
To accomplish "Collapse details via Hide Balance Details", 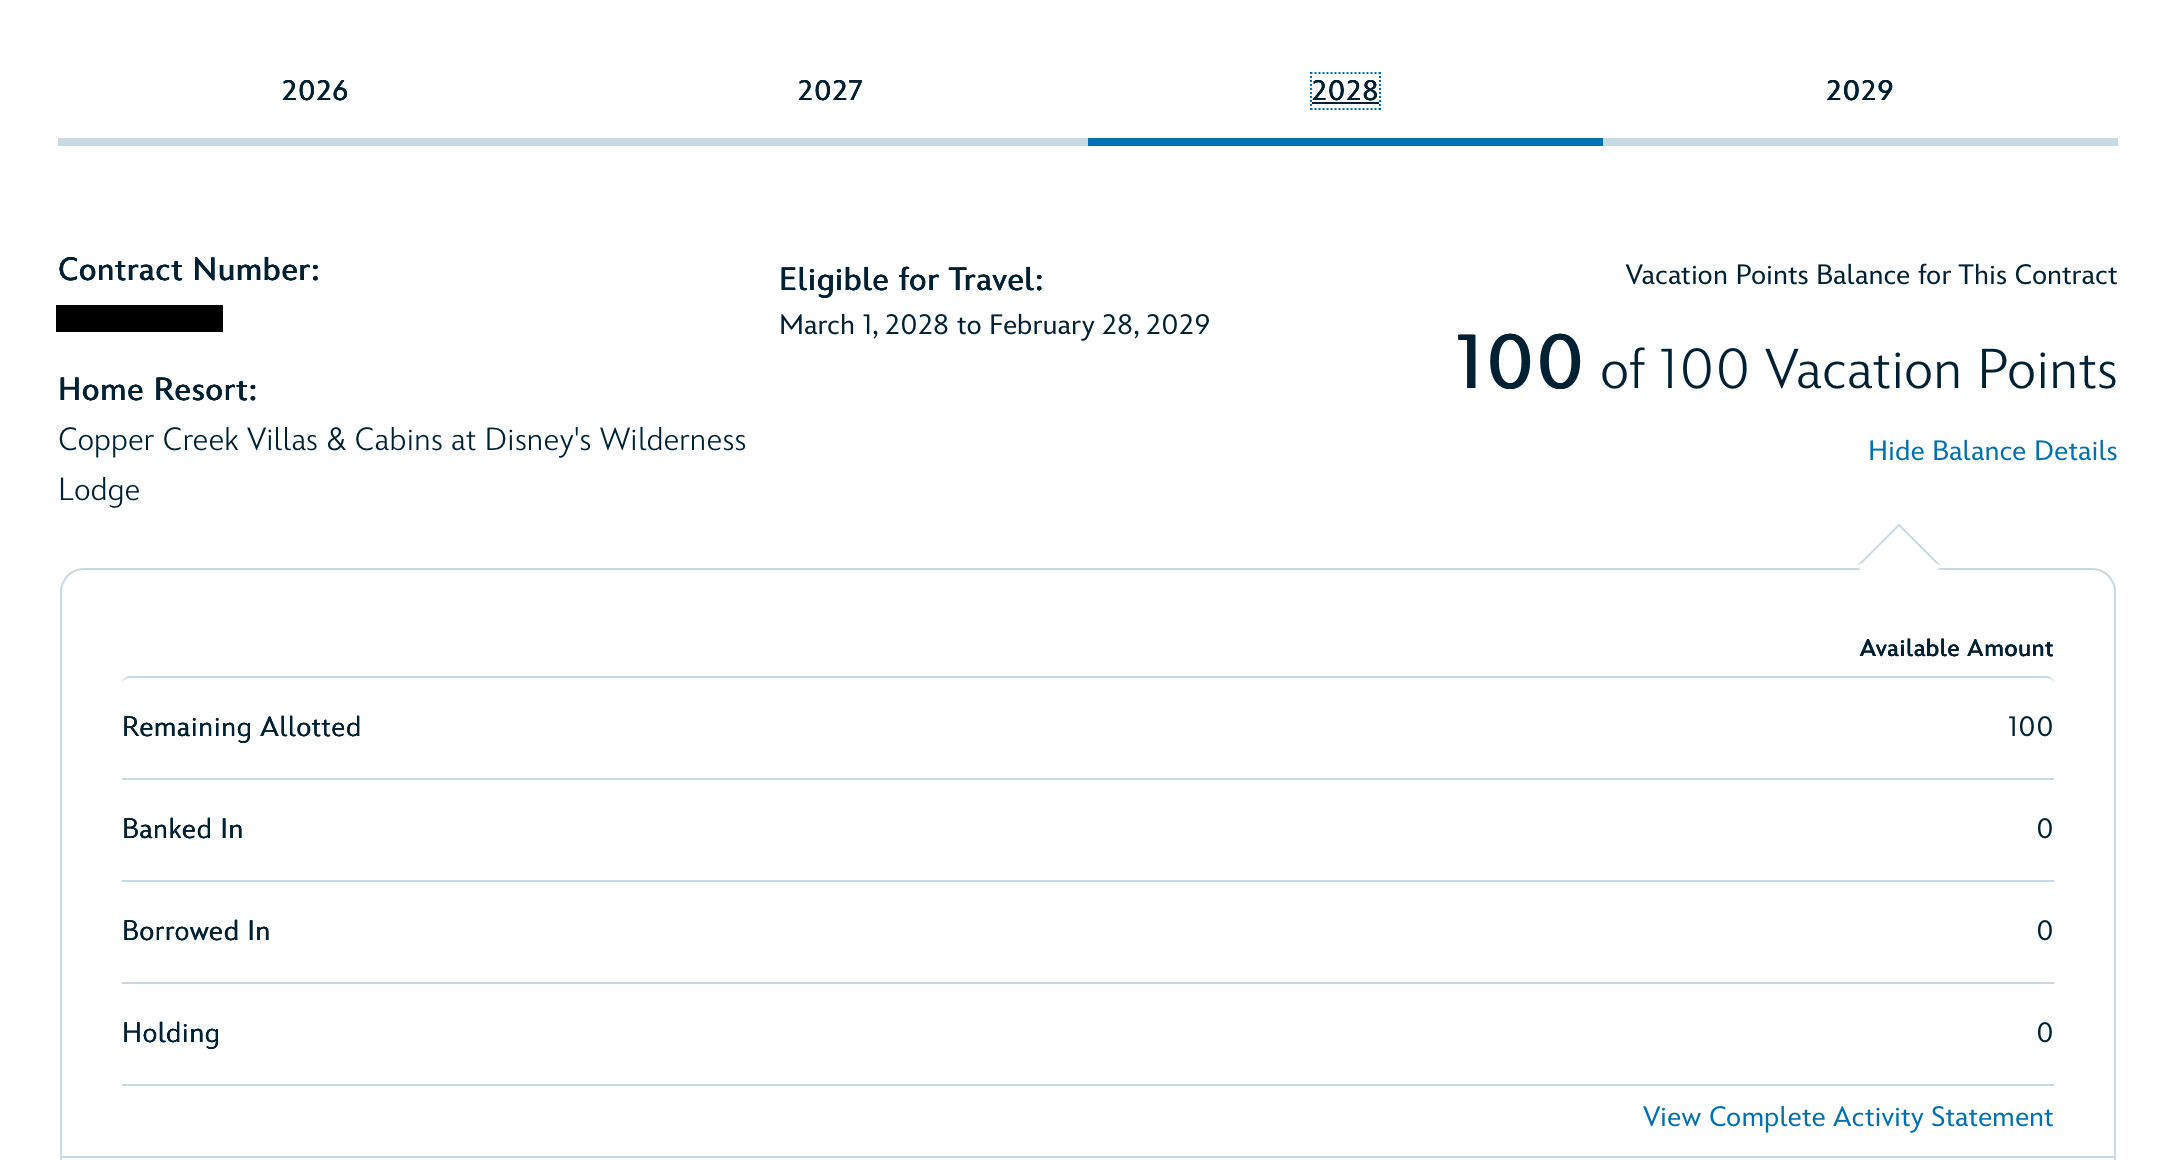I will (x=1992, y=451).
